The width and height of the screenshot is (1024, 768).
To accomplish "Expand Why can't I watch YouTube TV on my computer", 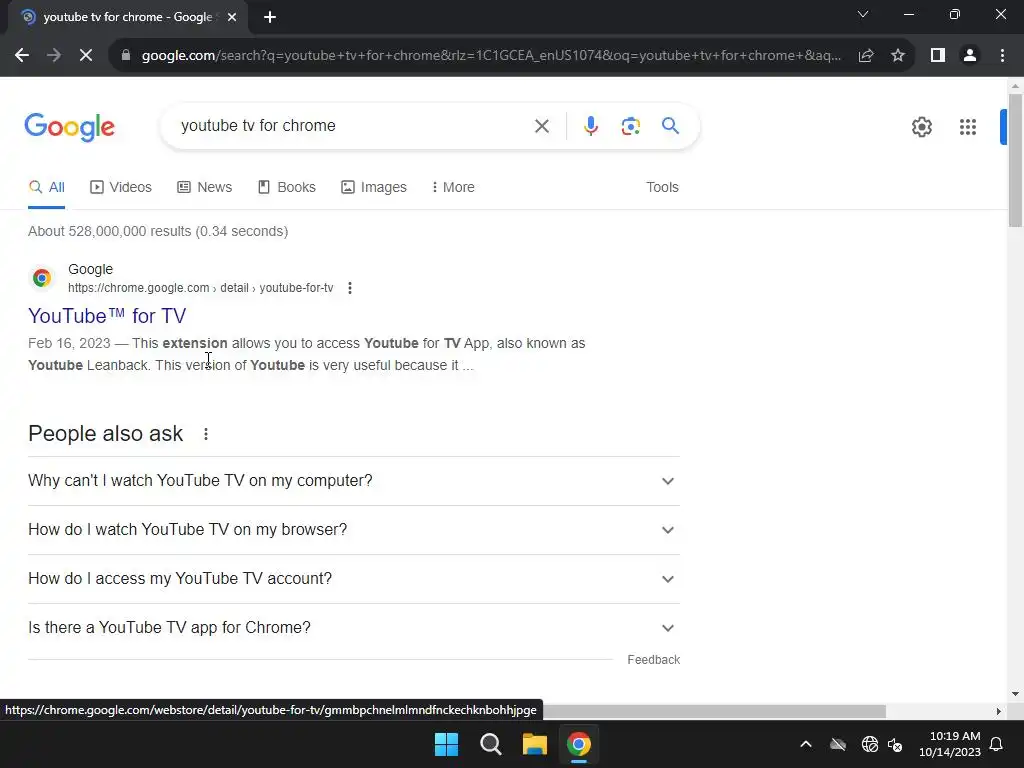I will (354, 481).
